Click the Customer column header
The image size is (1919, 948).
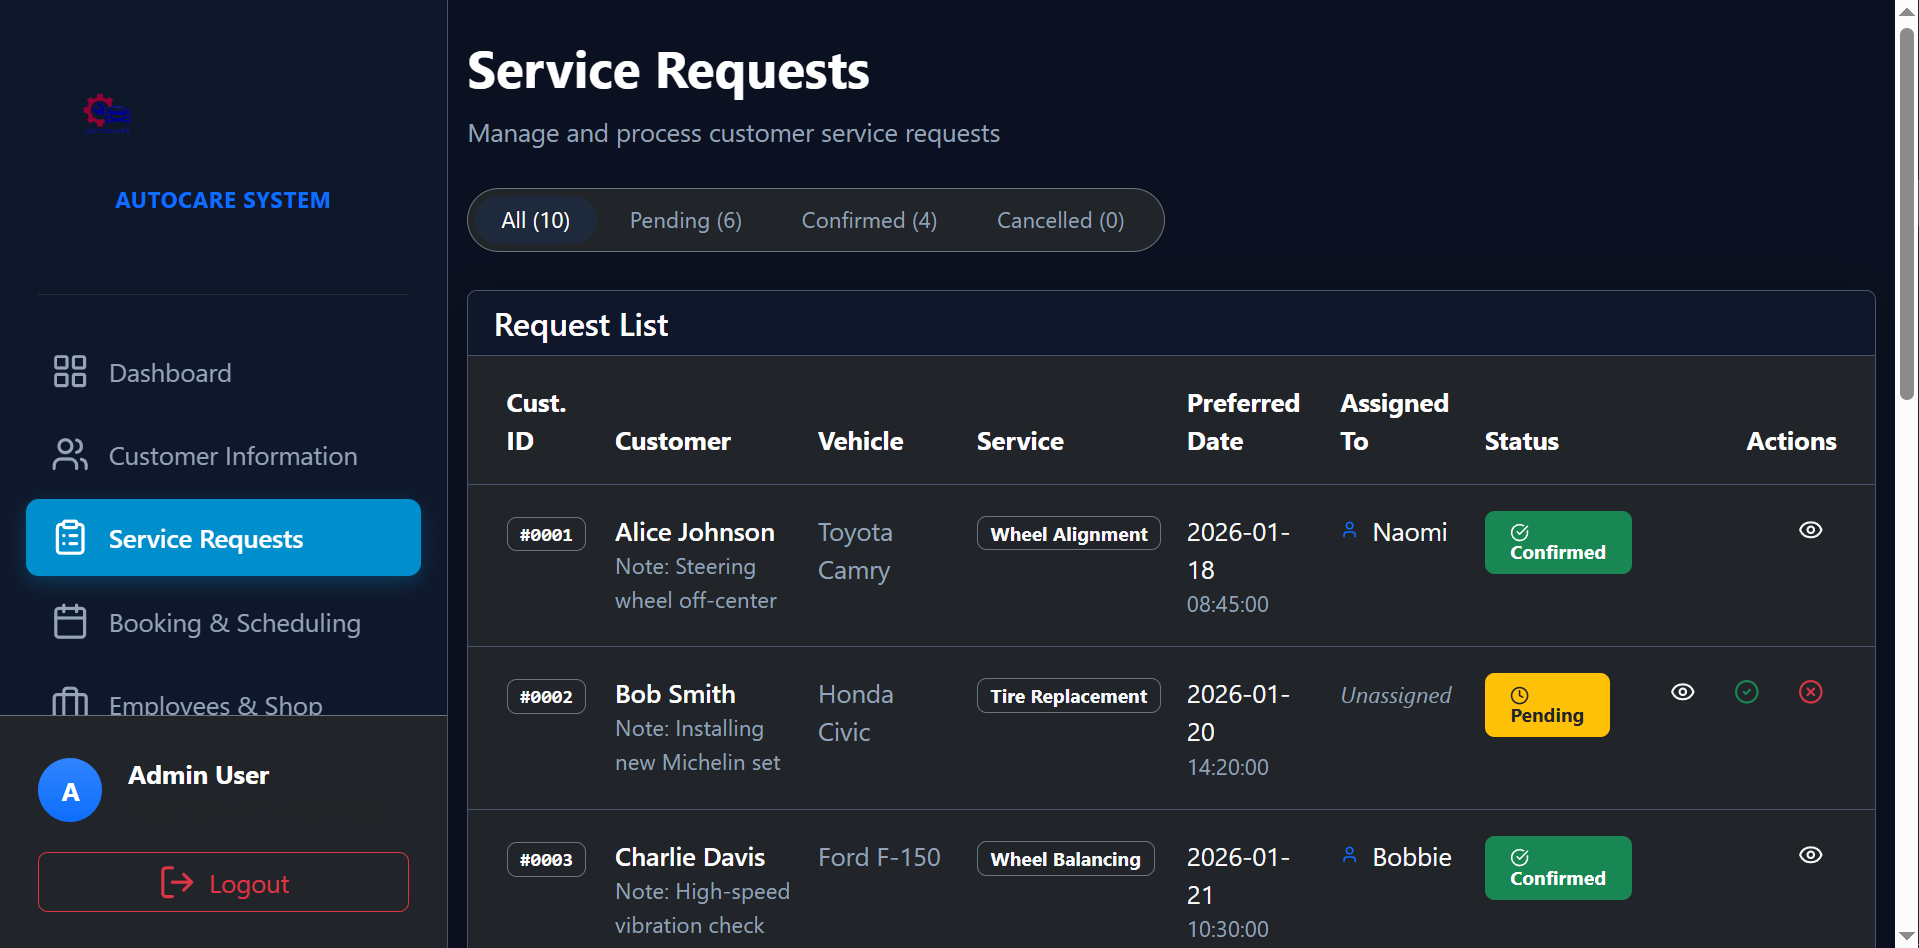(672, 441)
